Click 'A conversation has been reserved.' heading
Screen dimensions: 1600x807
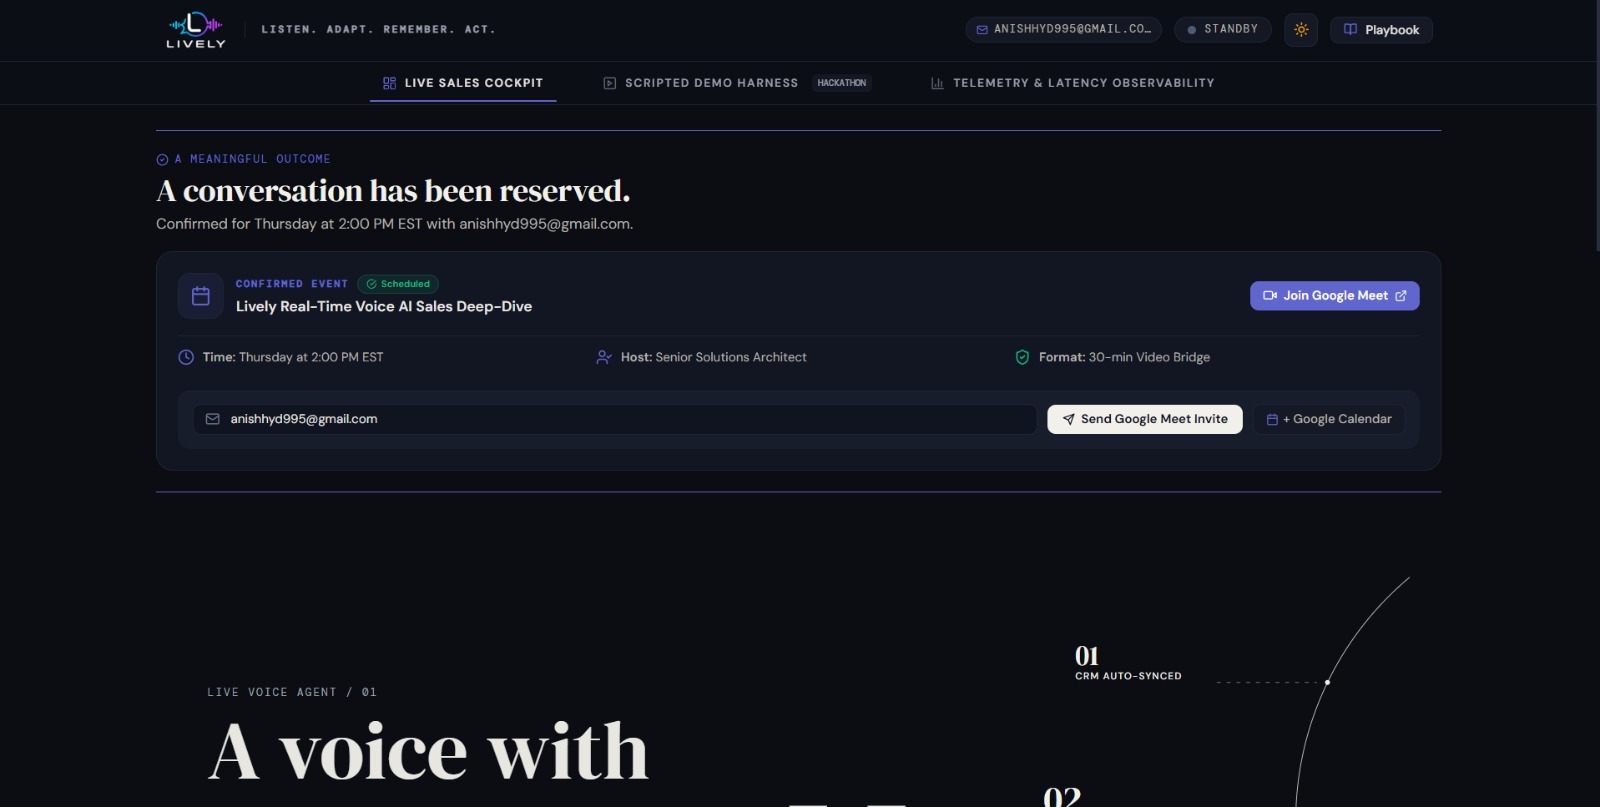coord(393,191)
